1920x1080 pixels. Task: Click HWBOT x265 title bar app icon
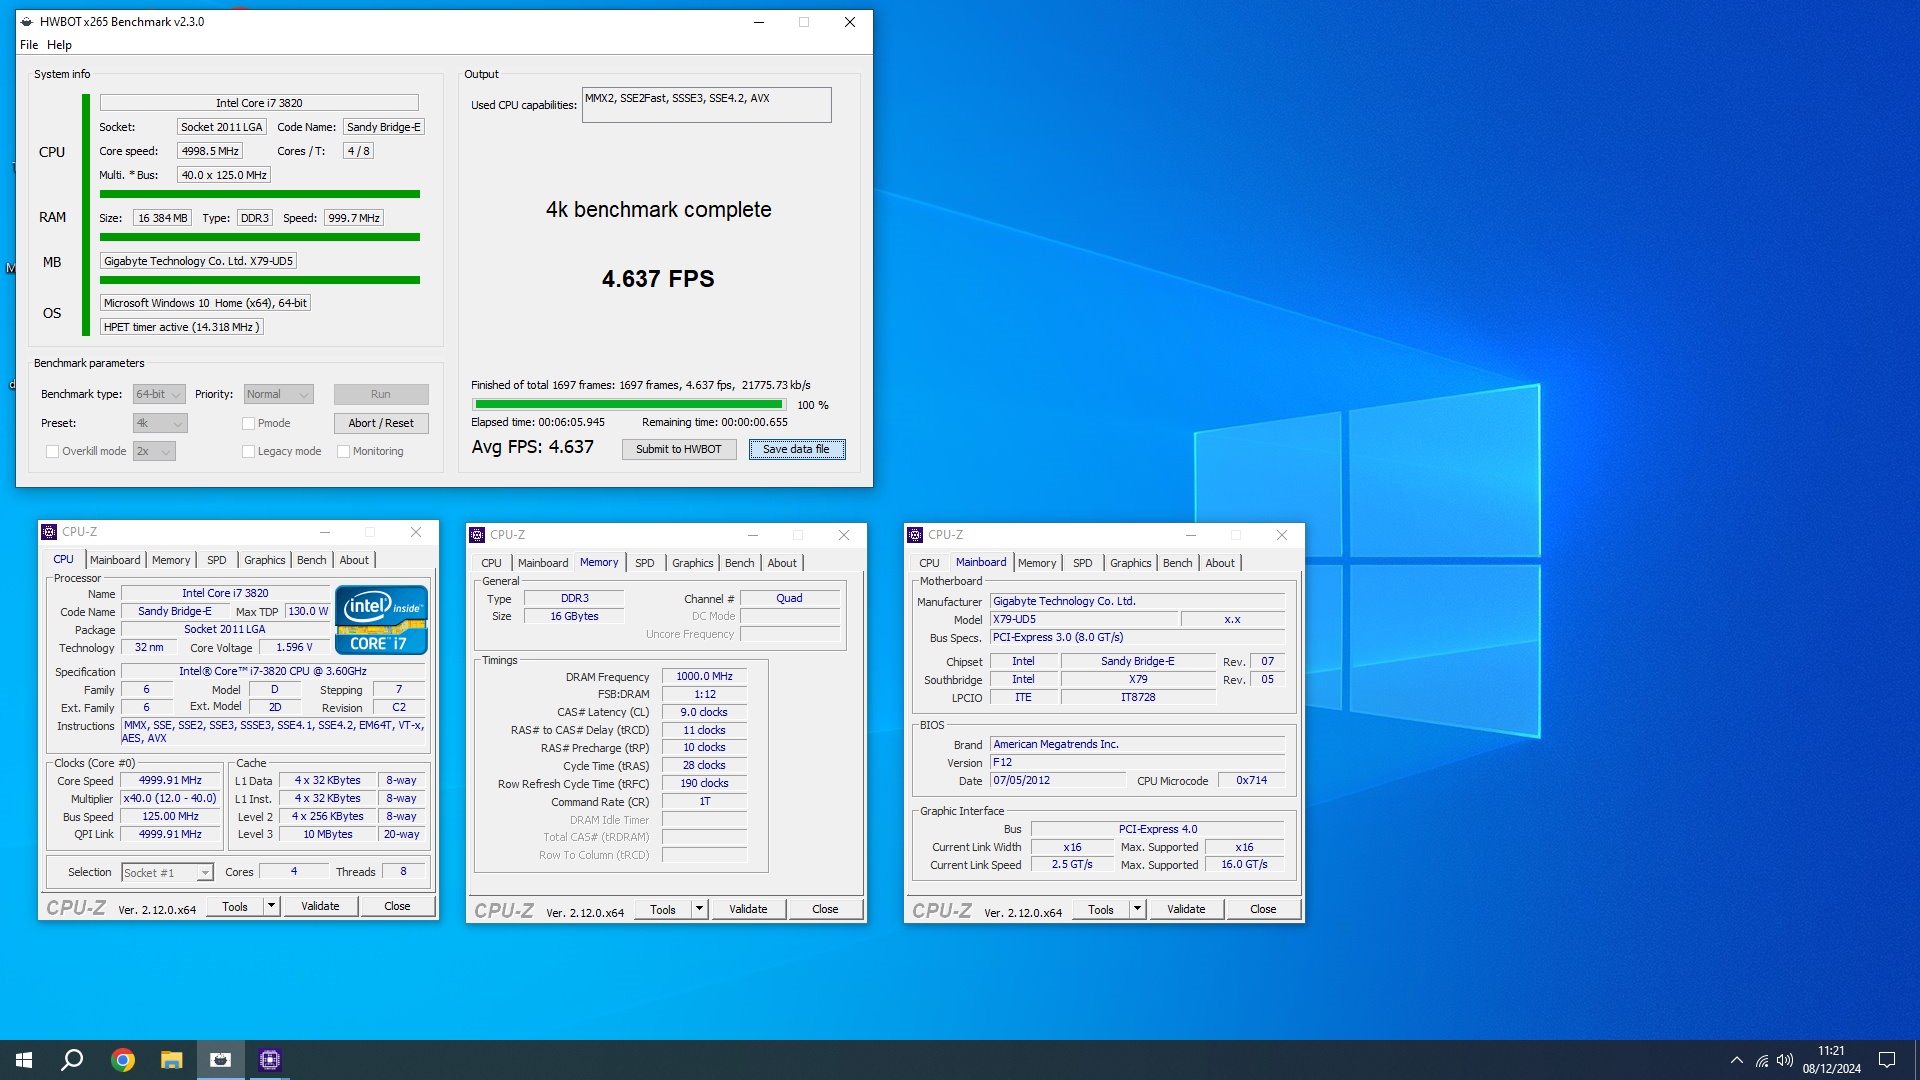(x=27, y=22)
